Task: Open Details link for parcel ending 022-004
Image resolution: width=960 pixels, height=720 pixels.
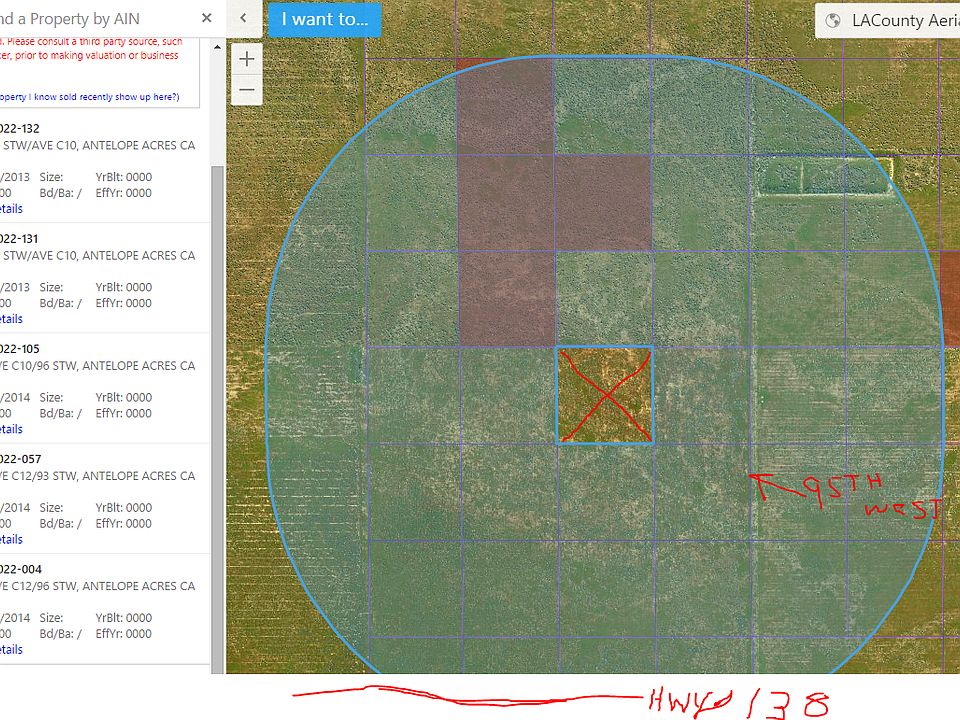Action: point(10,649)
